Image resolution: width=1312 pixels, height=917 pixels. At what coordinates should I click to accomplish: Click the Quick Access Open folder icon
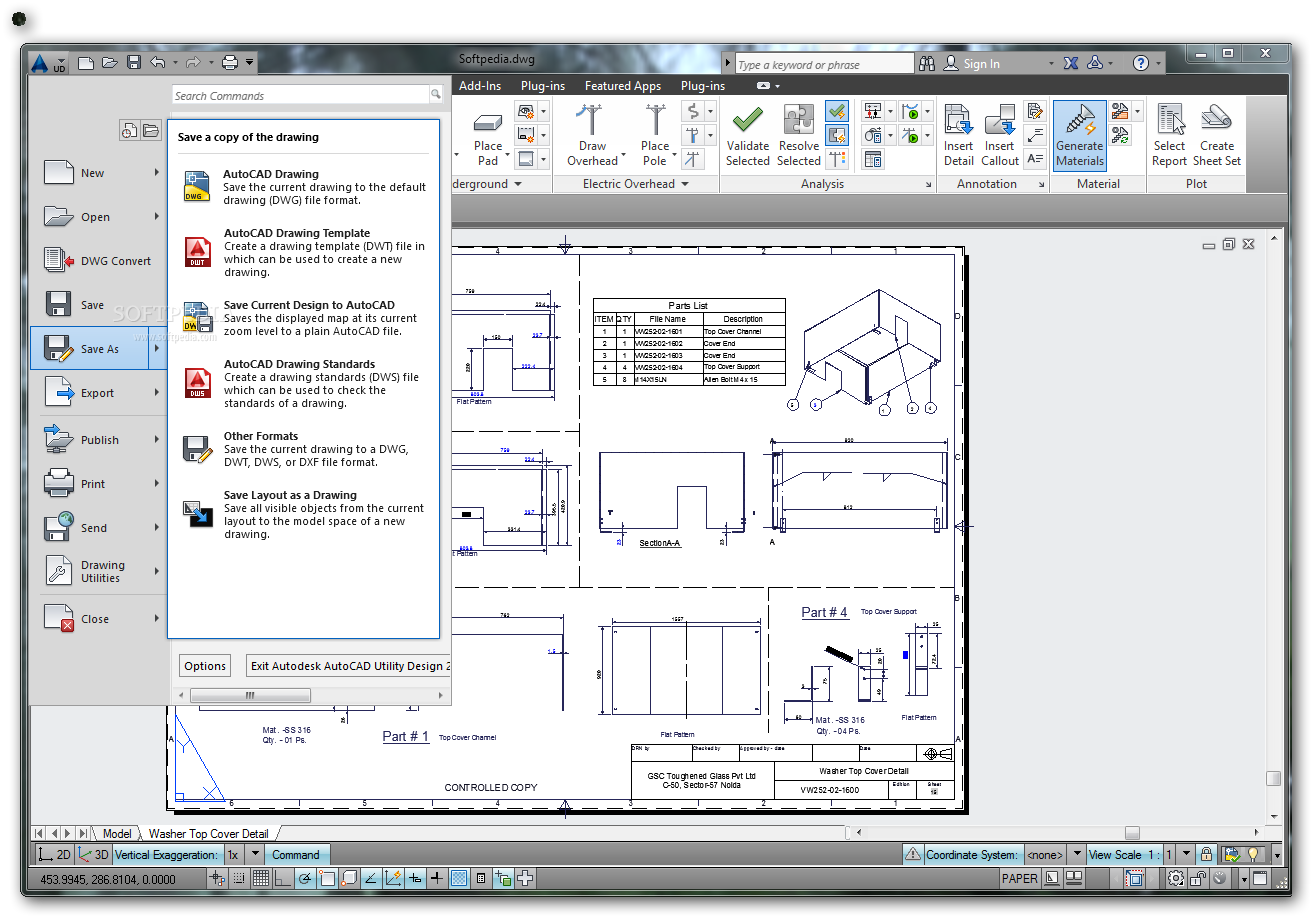tap(110, 63)
